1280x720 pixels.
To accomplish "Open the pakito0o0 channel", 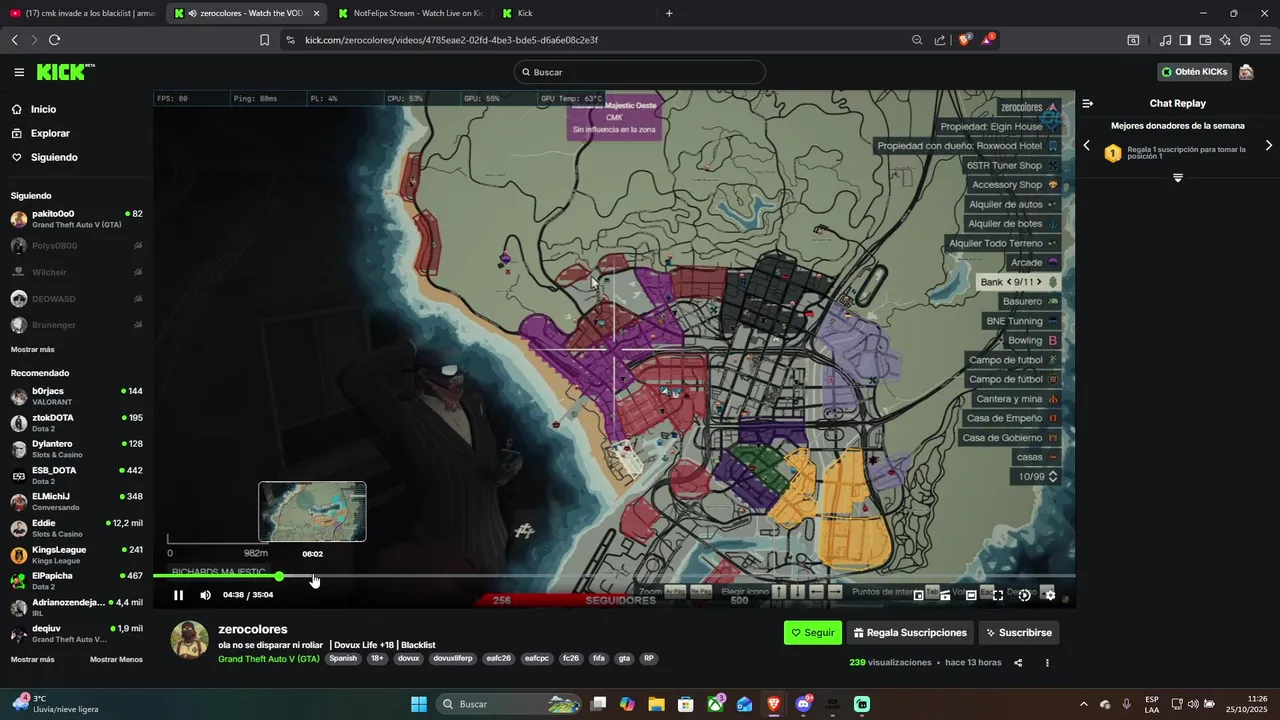I will click(76, 219).
